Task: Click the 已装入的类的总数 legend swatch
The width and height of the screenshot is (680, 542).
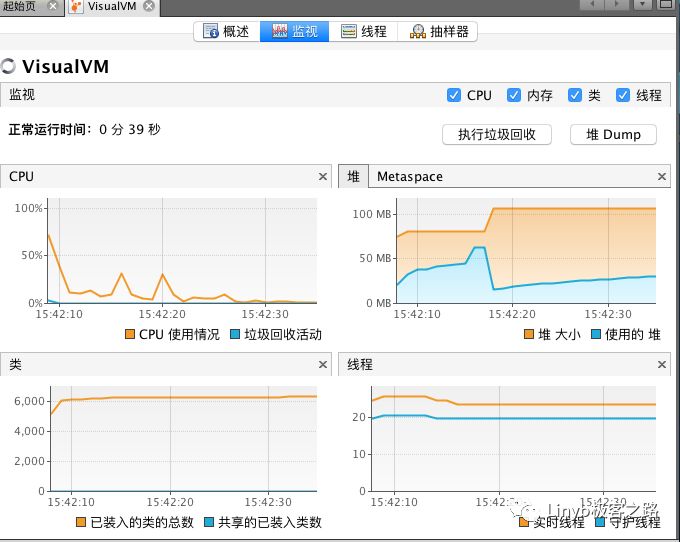Action: coord(81,522)
